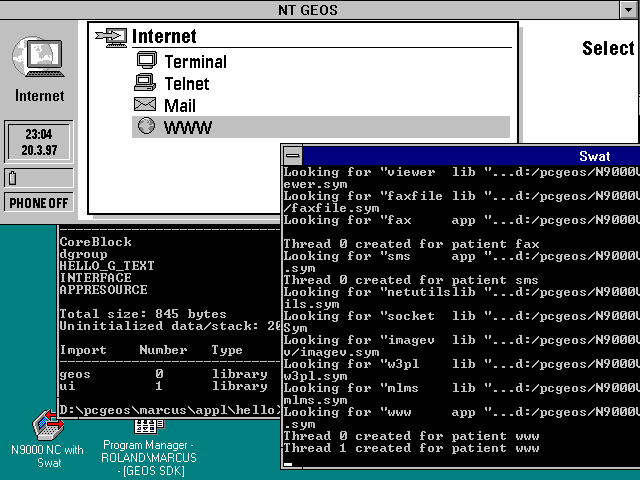640x480 pixels.
Task: Click "Thread 0 created for patient fax" in Swat
Action: pos(411,244)
